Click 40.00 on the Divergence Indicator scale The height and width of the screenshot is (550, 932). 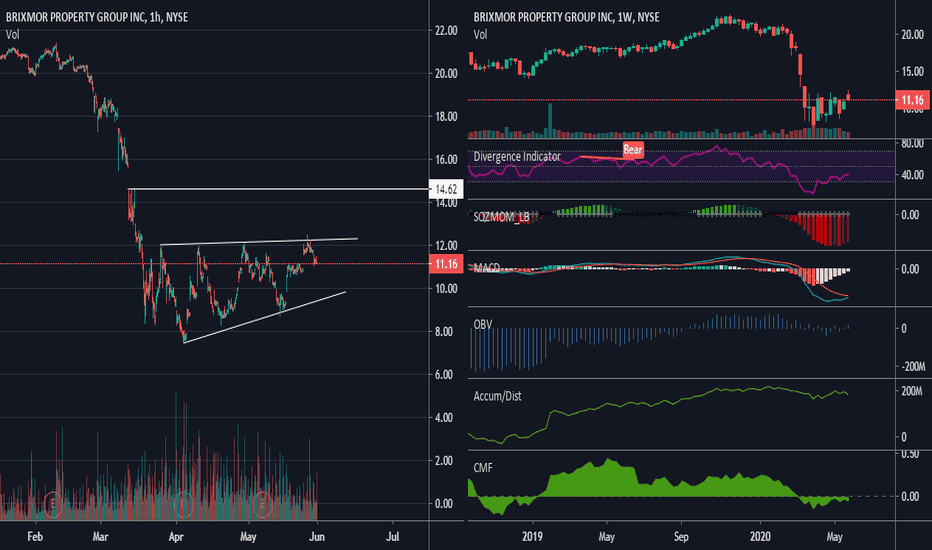912,175
